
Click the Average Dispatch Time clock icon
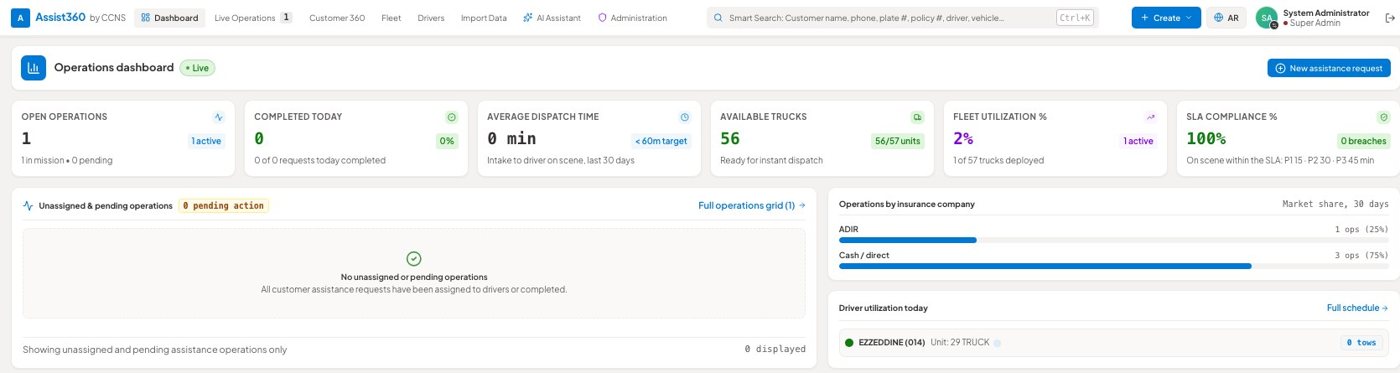685,117
